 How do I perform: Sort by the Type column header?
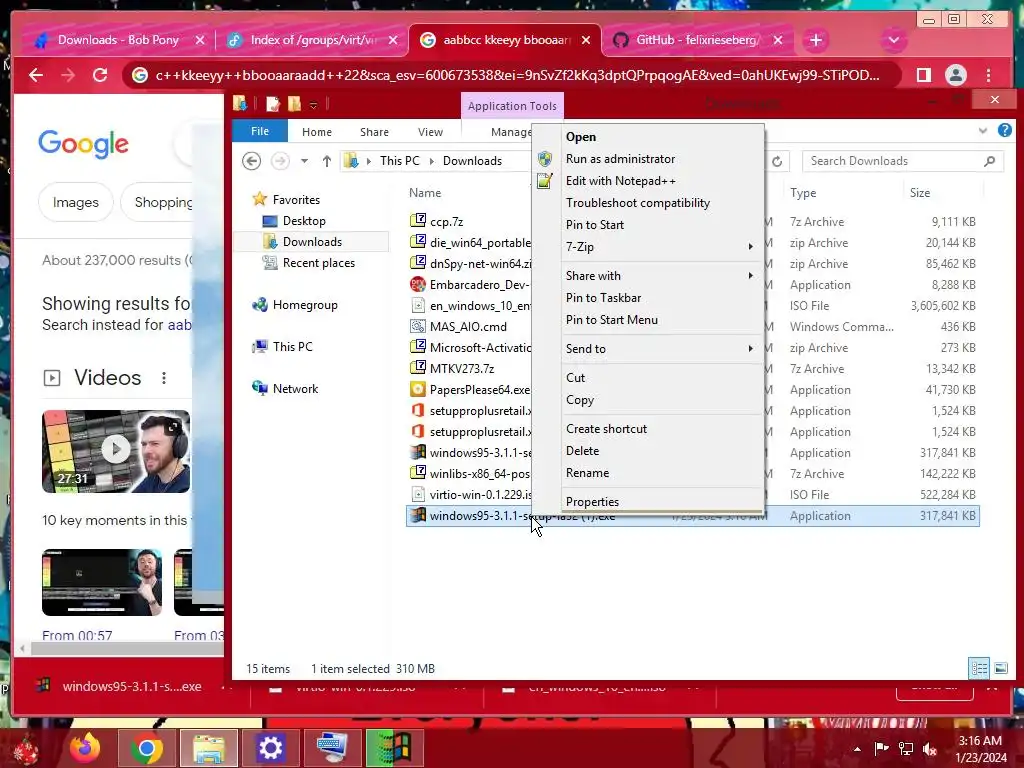pos(803,193)
